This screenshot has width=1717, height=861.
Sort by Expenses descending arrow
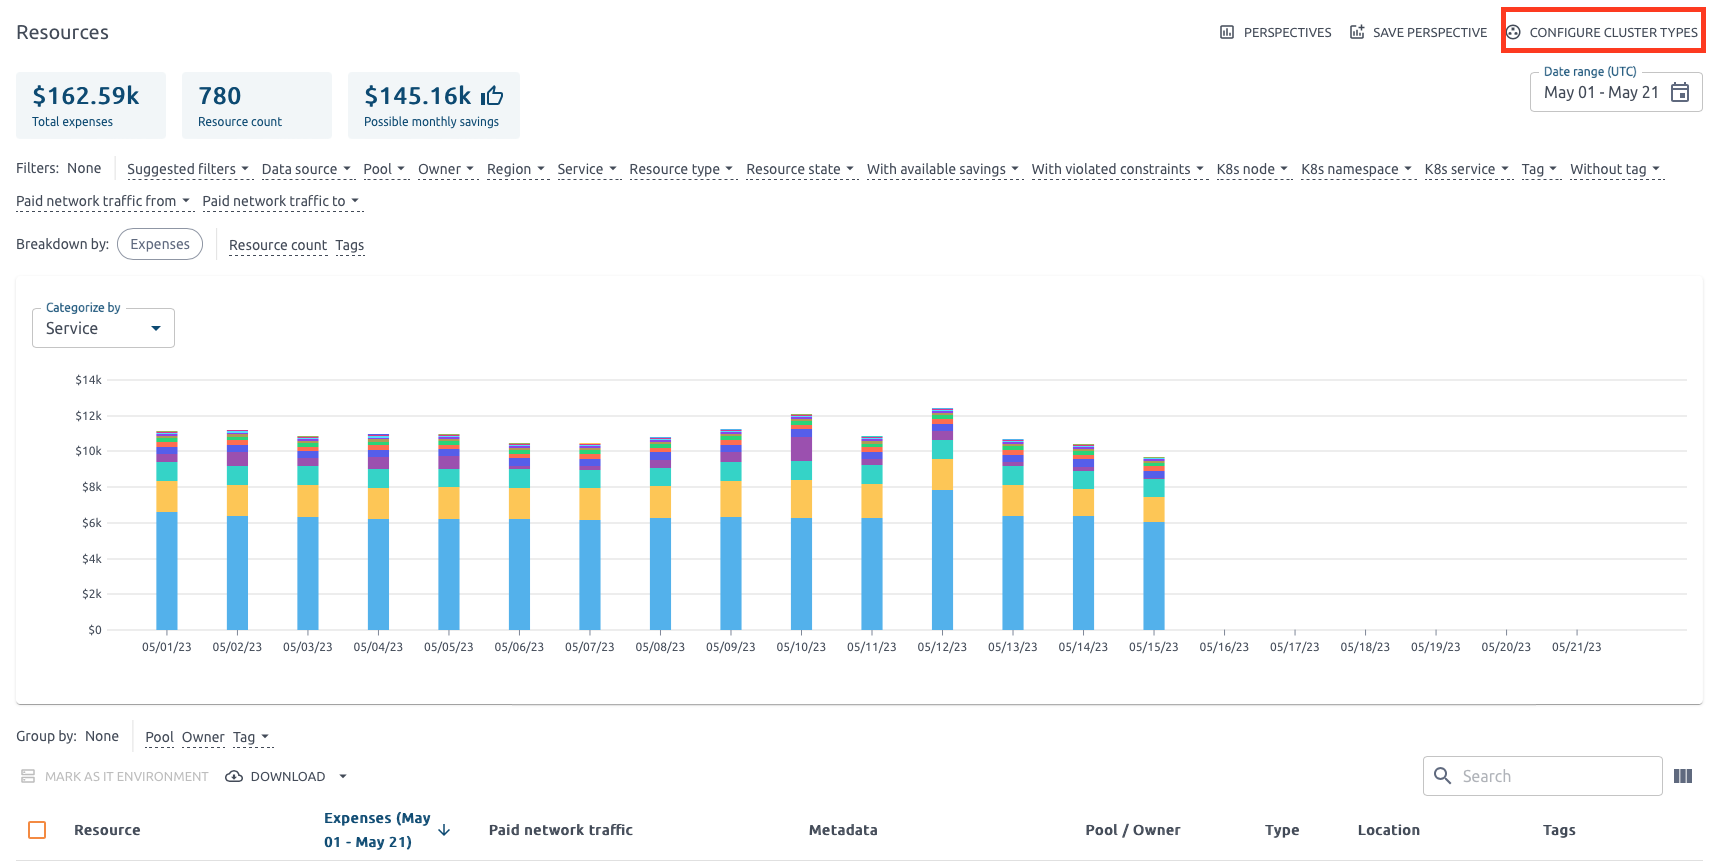[445, 830]
